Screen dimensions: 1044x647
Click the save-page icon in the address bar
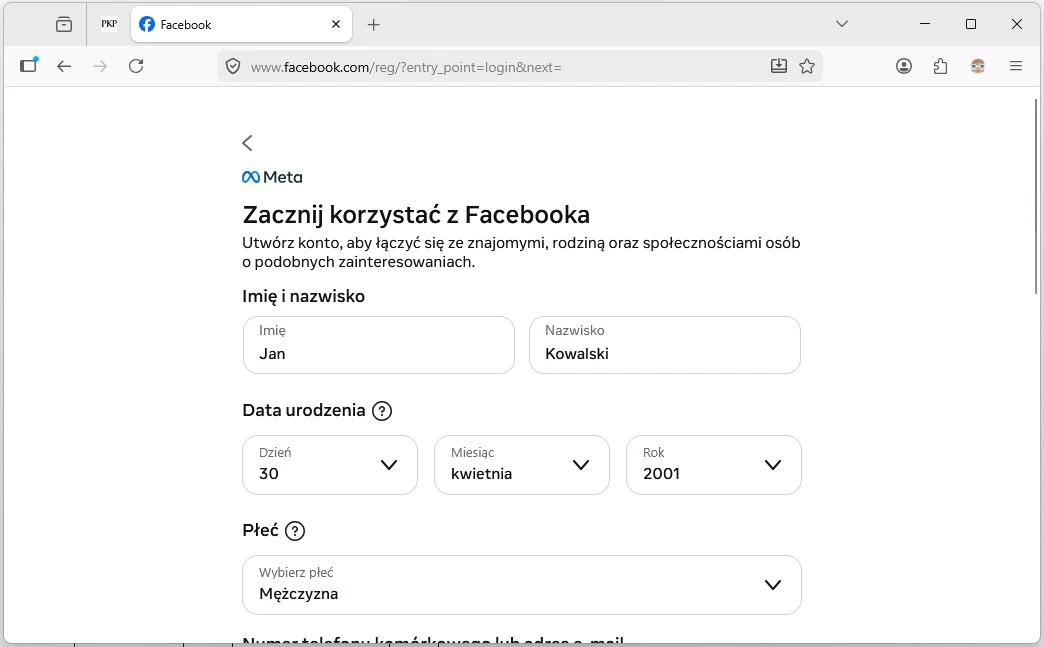point(779,66)
